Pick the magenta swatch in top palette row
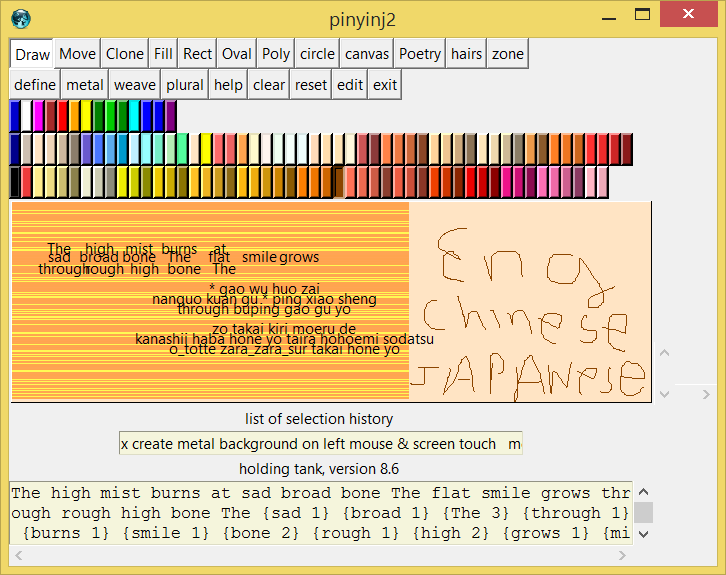726x575 pixels. click(39, 116)
